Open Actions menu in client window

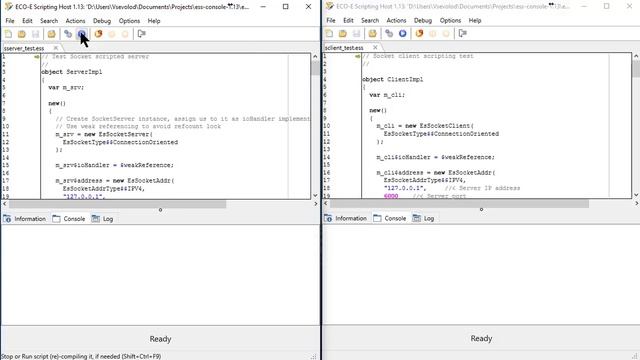(396, 20)
